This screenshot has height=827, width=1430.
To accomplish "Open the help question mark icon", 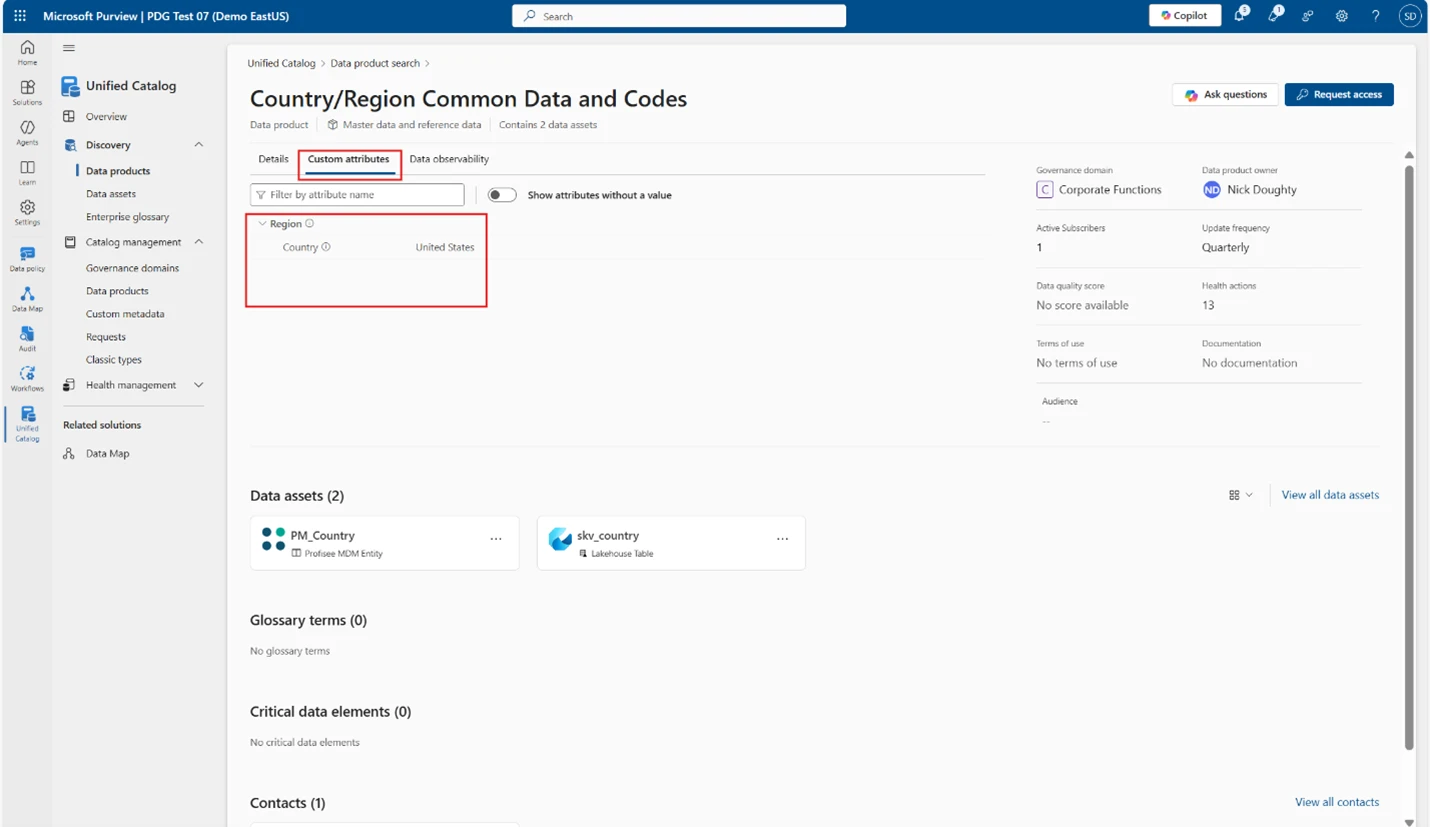I will [x=1375, y=16].
